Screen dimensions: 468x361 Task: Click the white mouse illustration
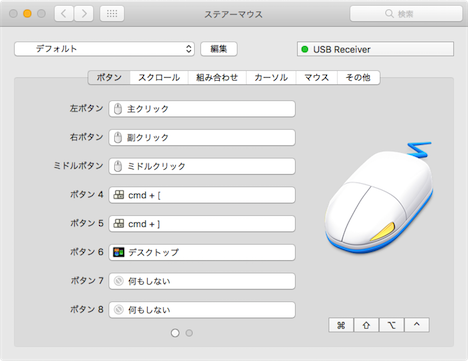coord(379,199)
